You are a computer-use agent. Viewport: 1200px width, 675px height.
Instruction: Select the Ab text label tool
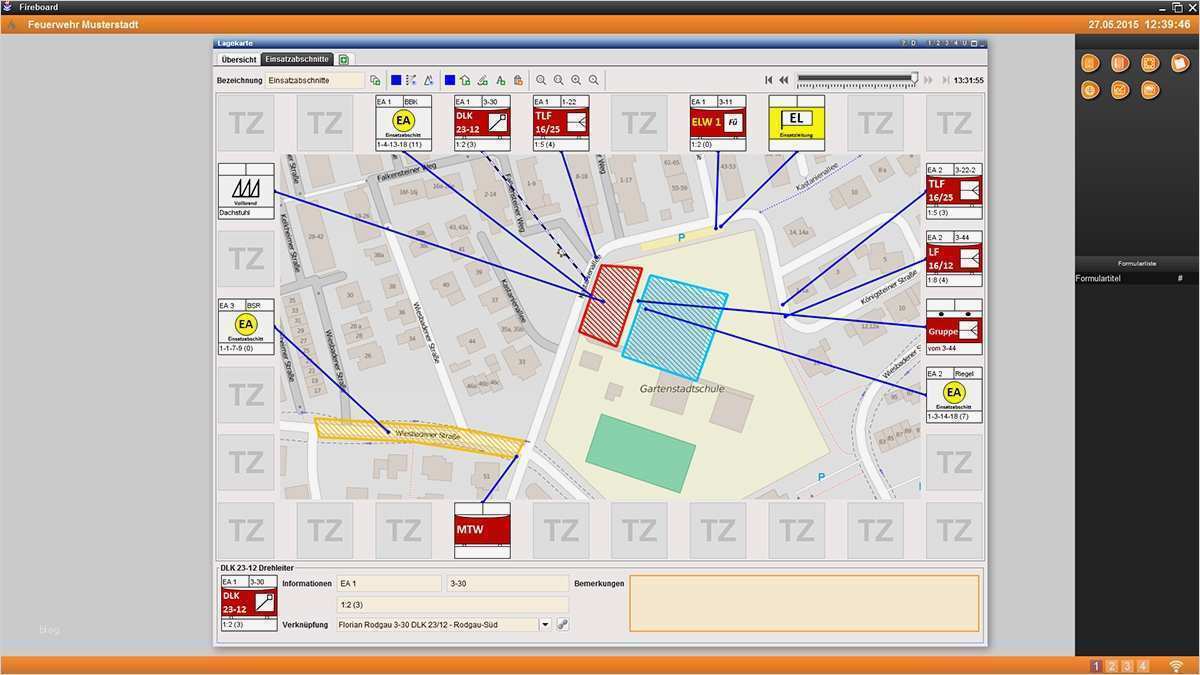pyautogui.click(x=500, y=80)
